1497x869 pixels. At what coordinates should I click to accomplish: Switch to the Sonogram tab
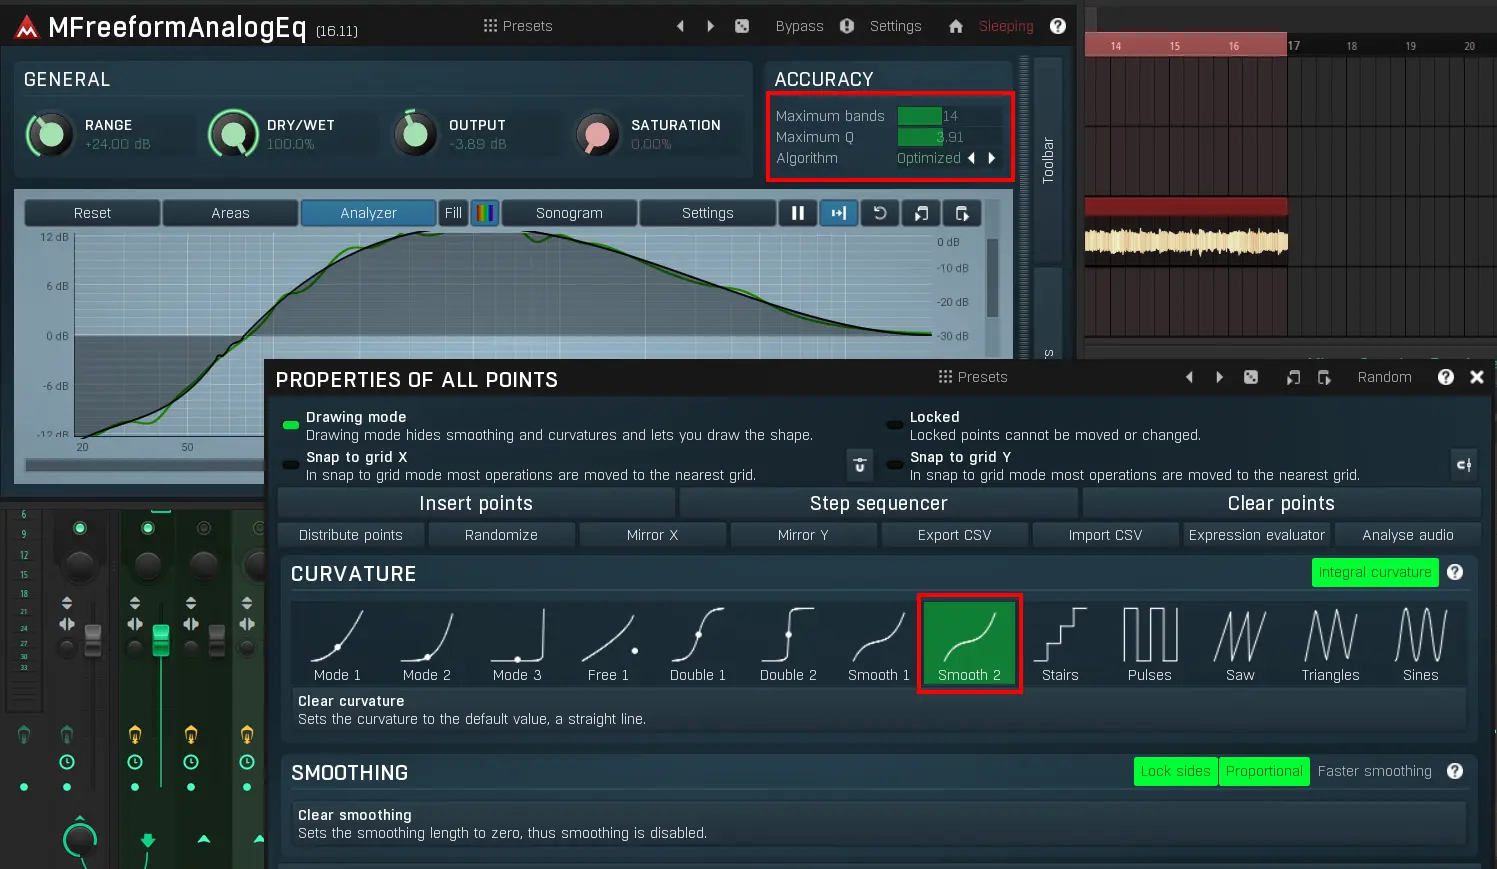pyautogui.click(x=569, y=213)
